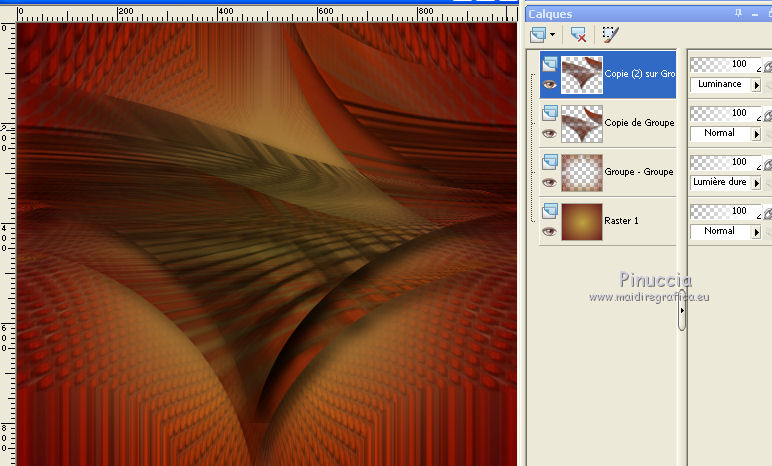Hide the Copie de Groupe layer
The width and height of the screenshot is (772, 466).
coord(549,133)
